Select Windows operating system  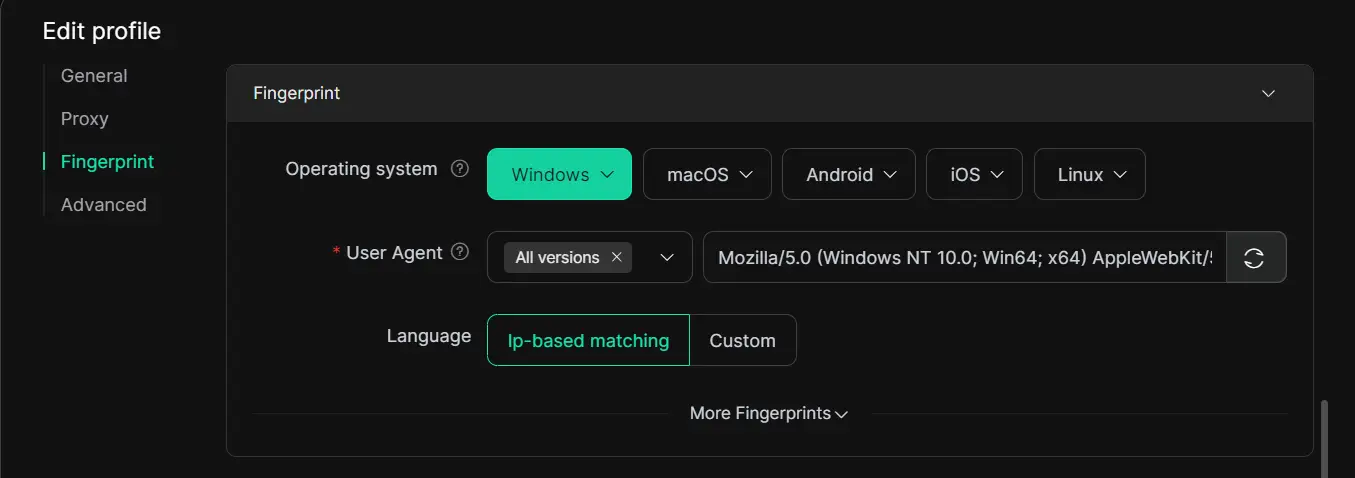[x=559, y=174]
